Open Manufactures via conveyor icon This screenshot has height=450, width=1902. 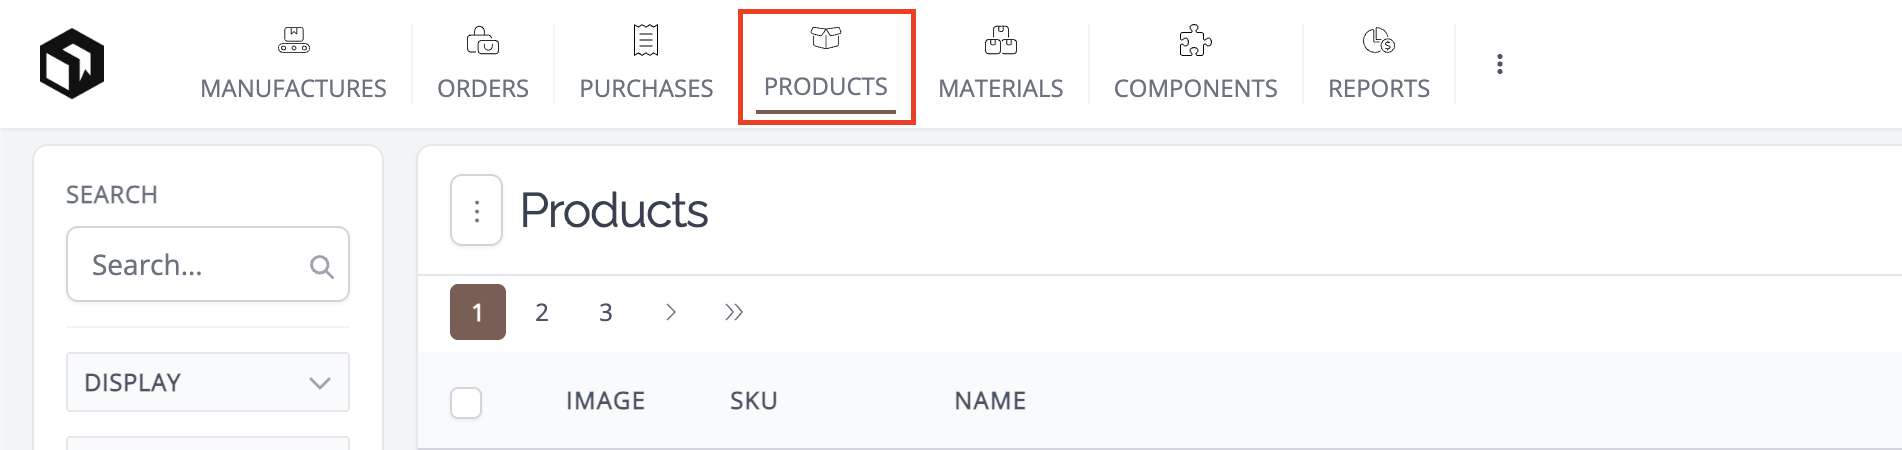tap(293, 40)
